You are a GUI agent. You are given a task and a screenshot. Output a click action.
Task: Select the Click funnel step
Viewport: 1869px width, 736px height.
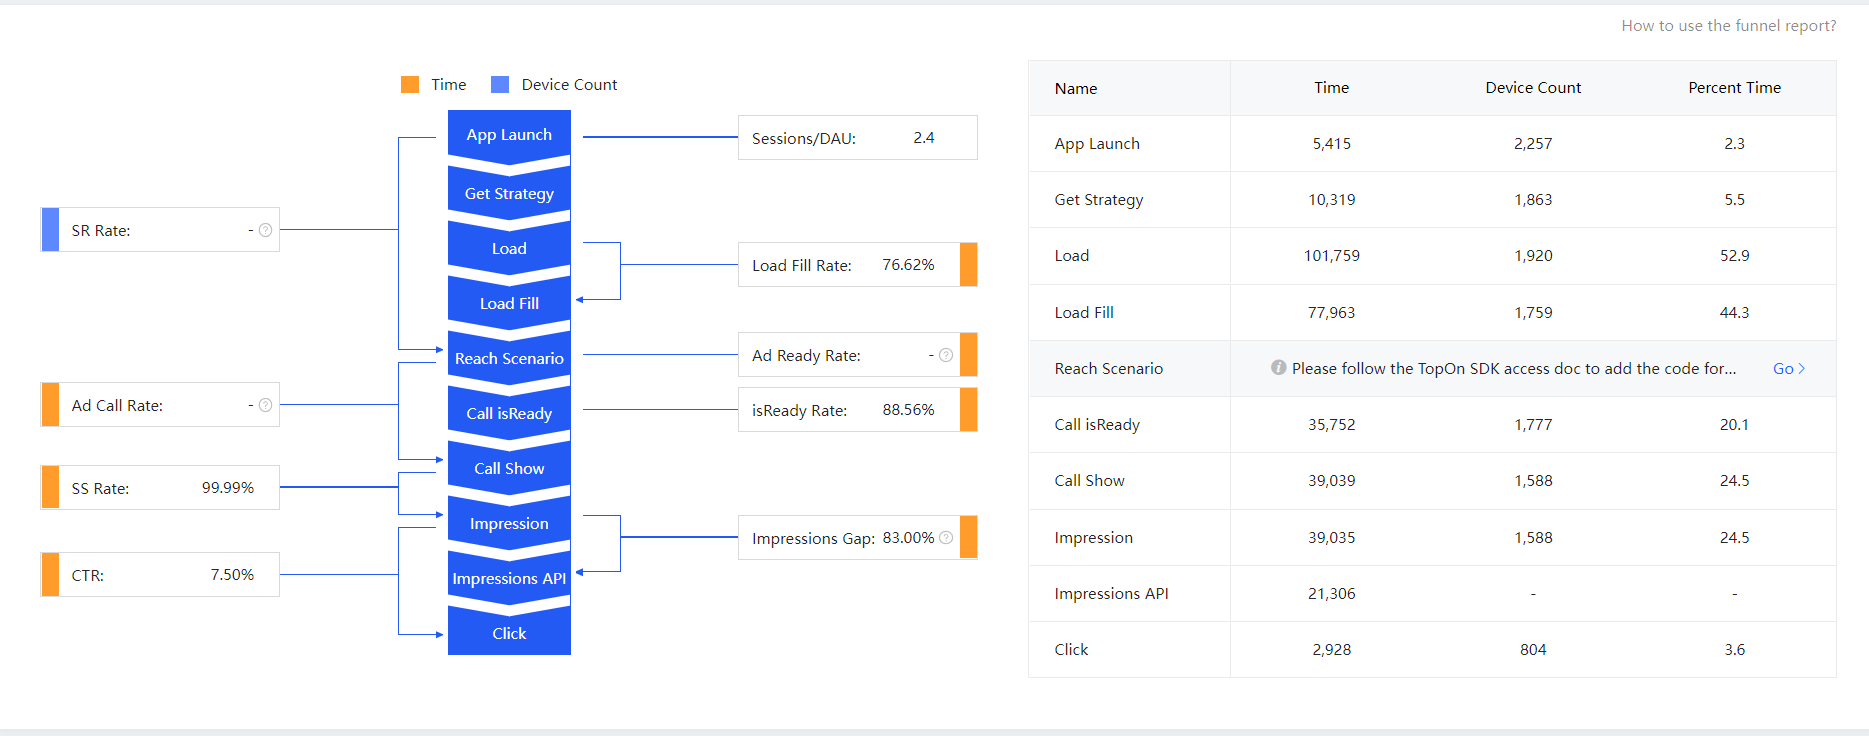[509, 633]
